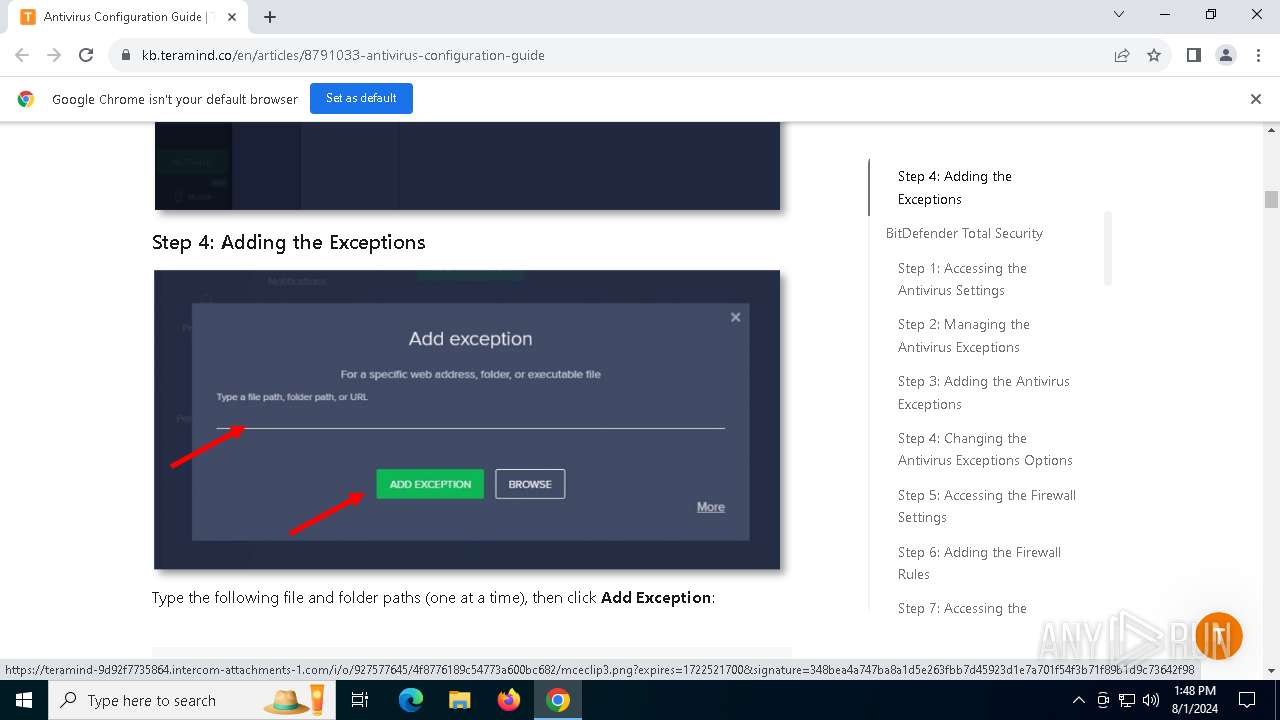Click the taskbar search box

tap(190, 700)
